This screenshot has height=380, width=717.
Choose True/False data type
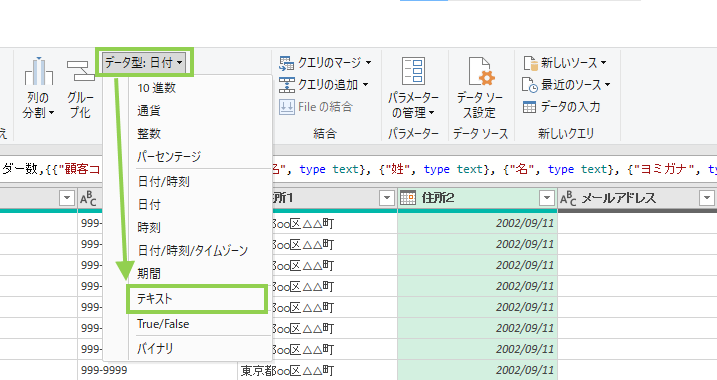point(163,324)
